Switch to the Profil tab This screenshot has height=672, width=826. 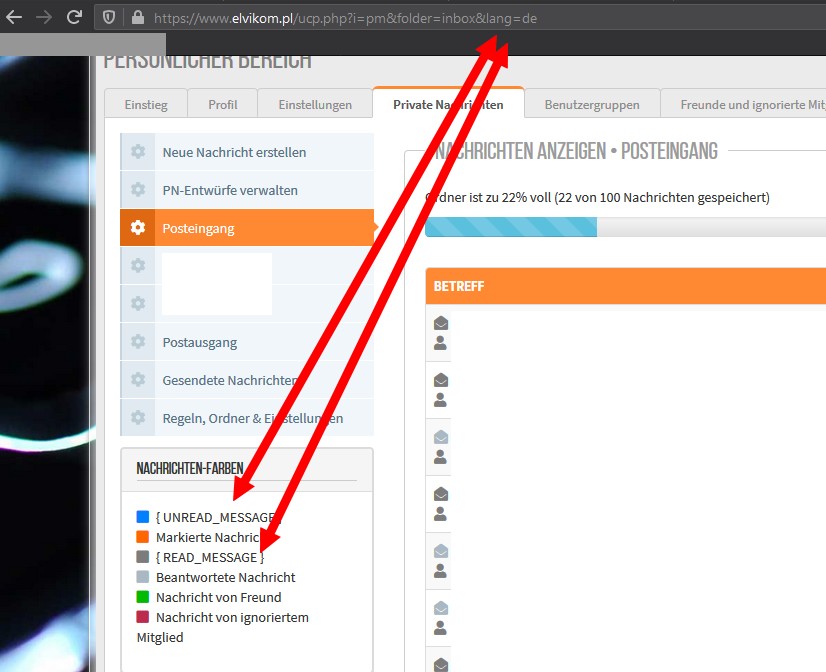click(x=222, y=104)
